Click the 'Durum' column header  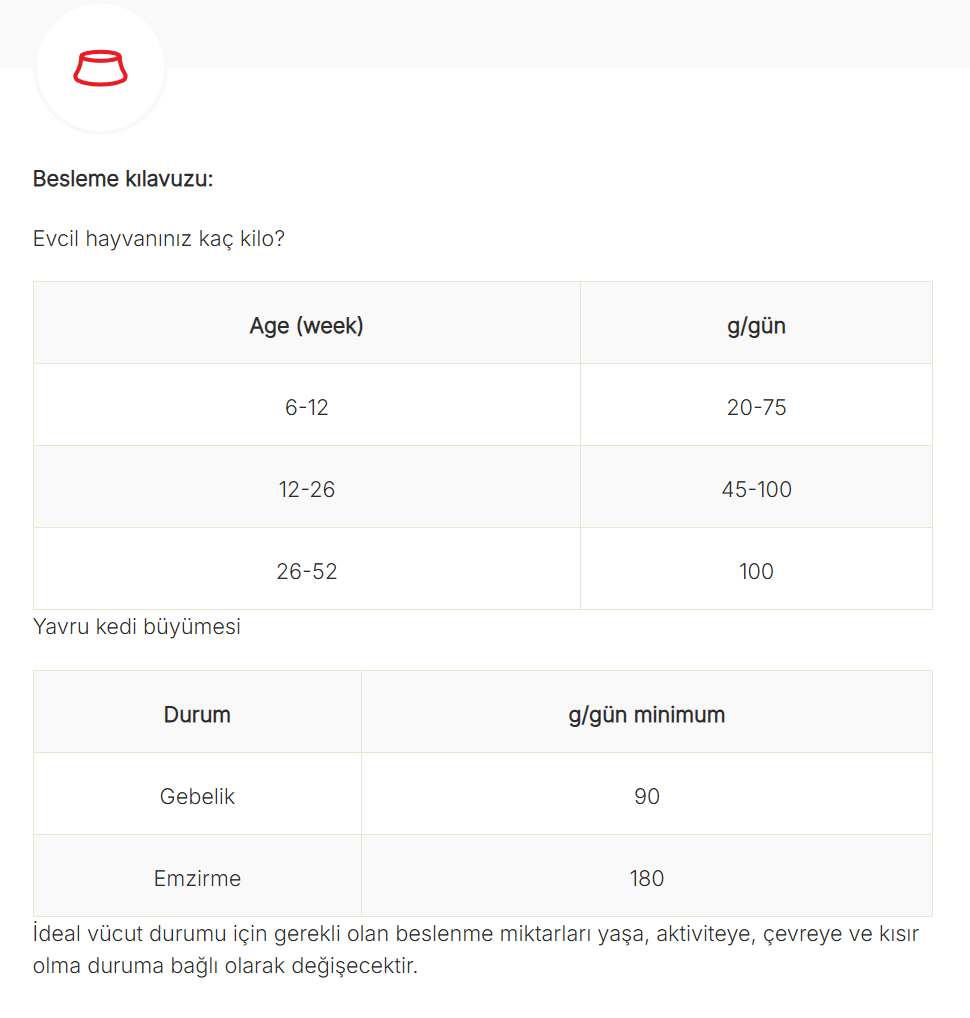pyautogui.click(x=197, y=712)
